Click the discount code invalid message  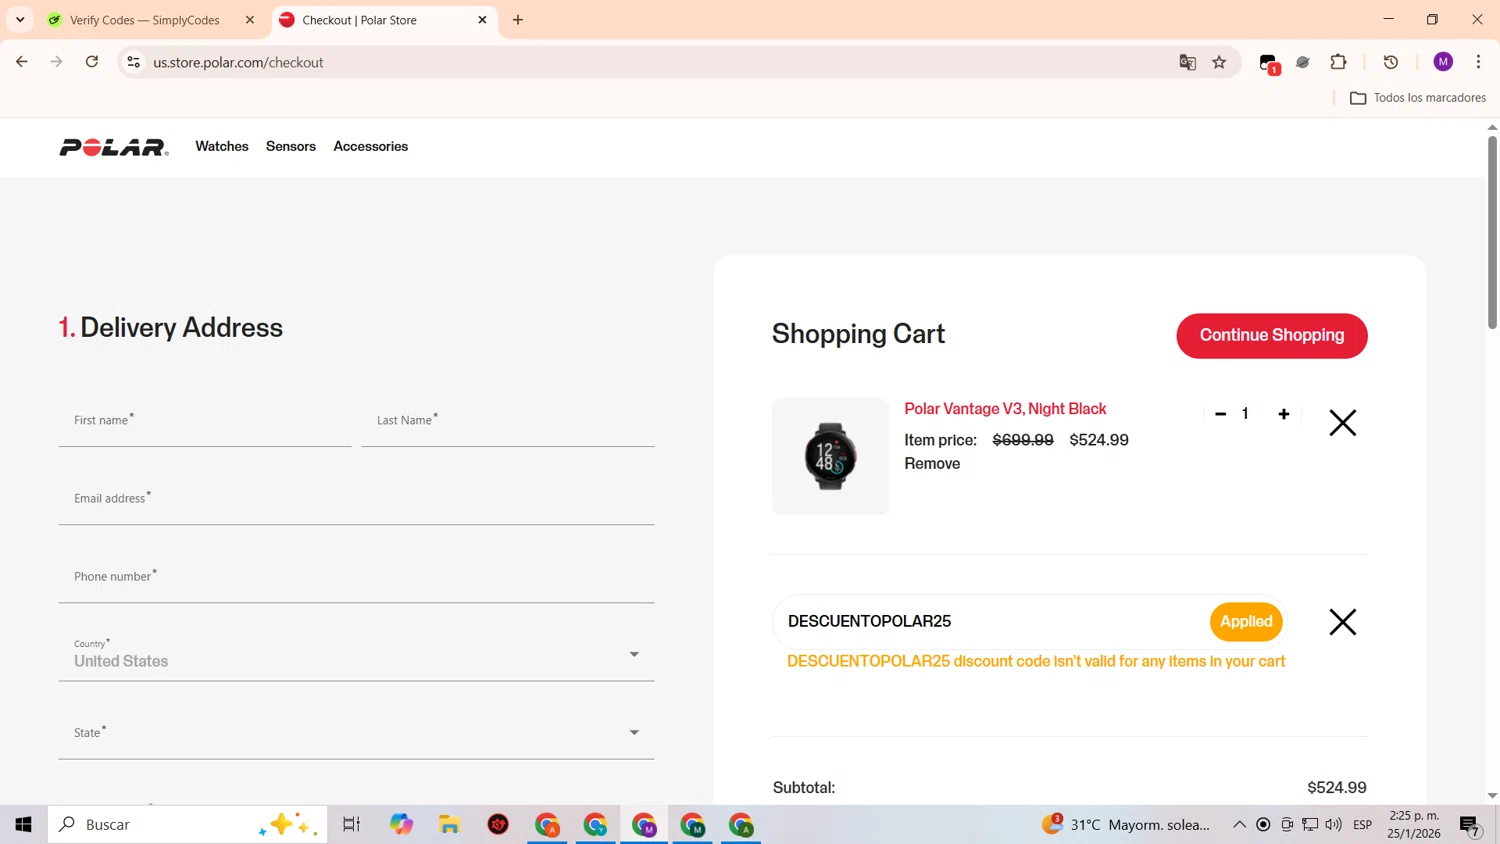(1036, 662)
